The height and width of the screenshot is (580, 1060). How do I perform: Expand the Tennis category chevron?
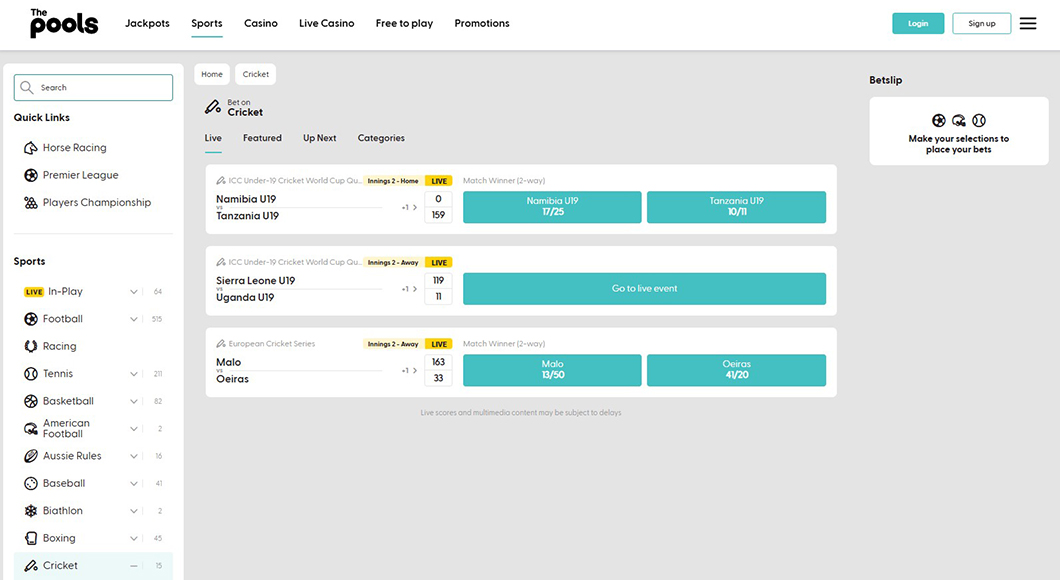pos(134,374)
